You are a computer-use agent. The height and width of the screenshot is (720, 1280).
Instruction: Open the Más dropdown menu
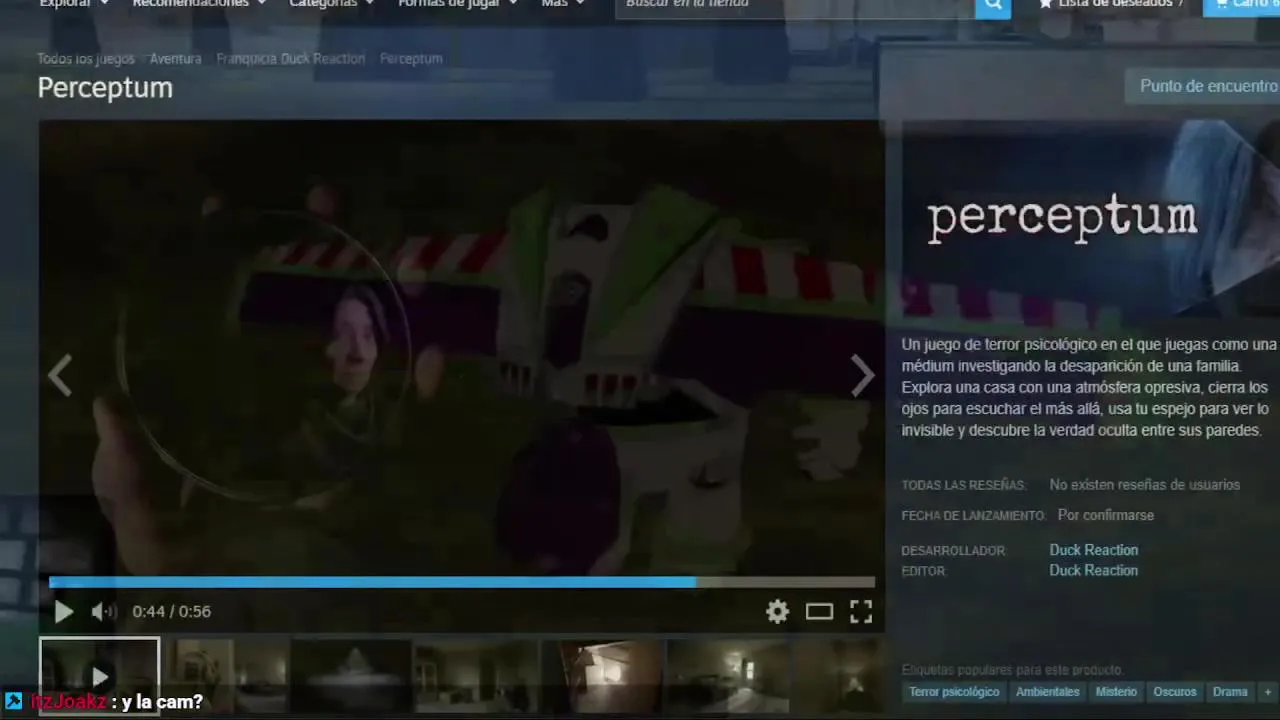(x=563, y=4)
